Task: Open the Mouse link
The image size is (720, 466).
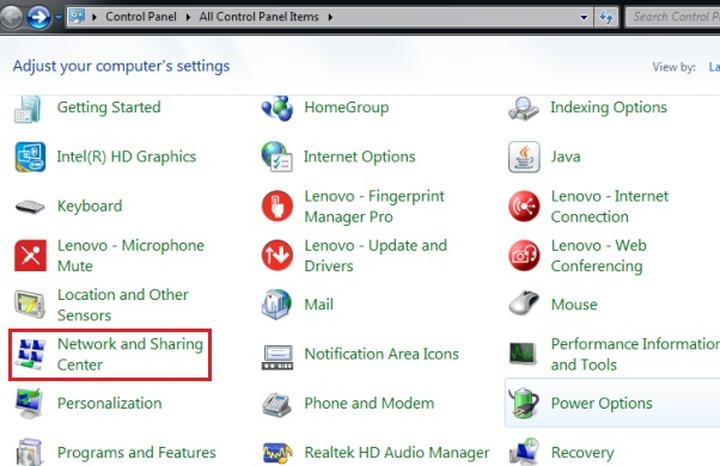Action: [574, 304]
